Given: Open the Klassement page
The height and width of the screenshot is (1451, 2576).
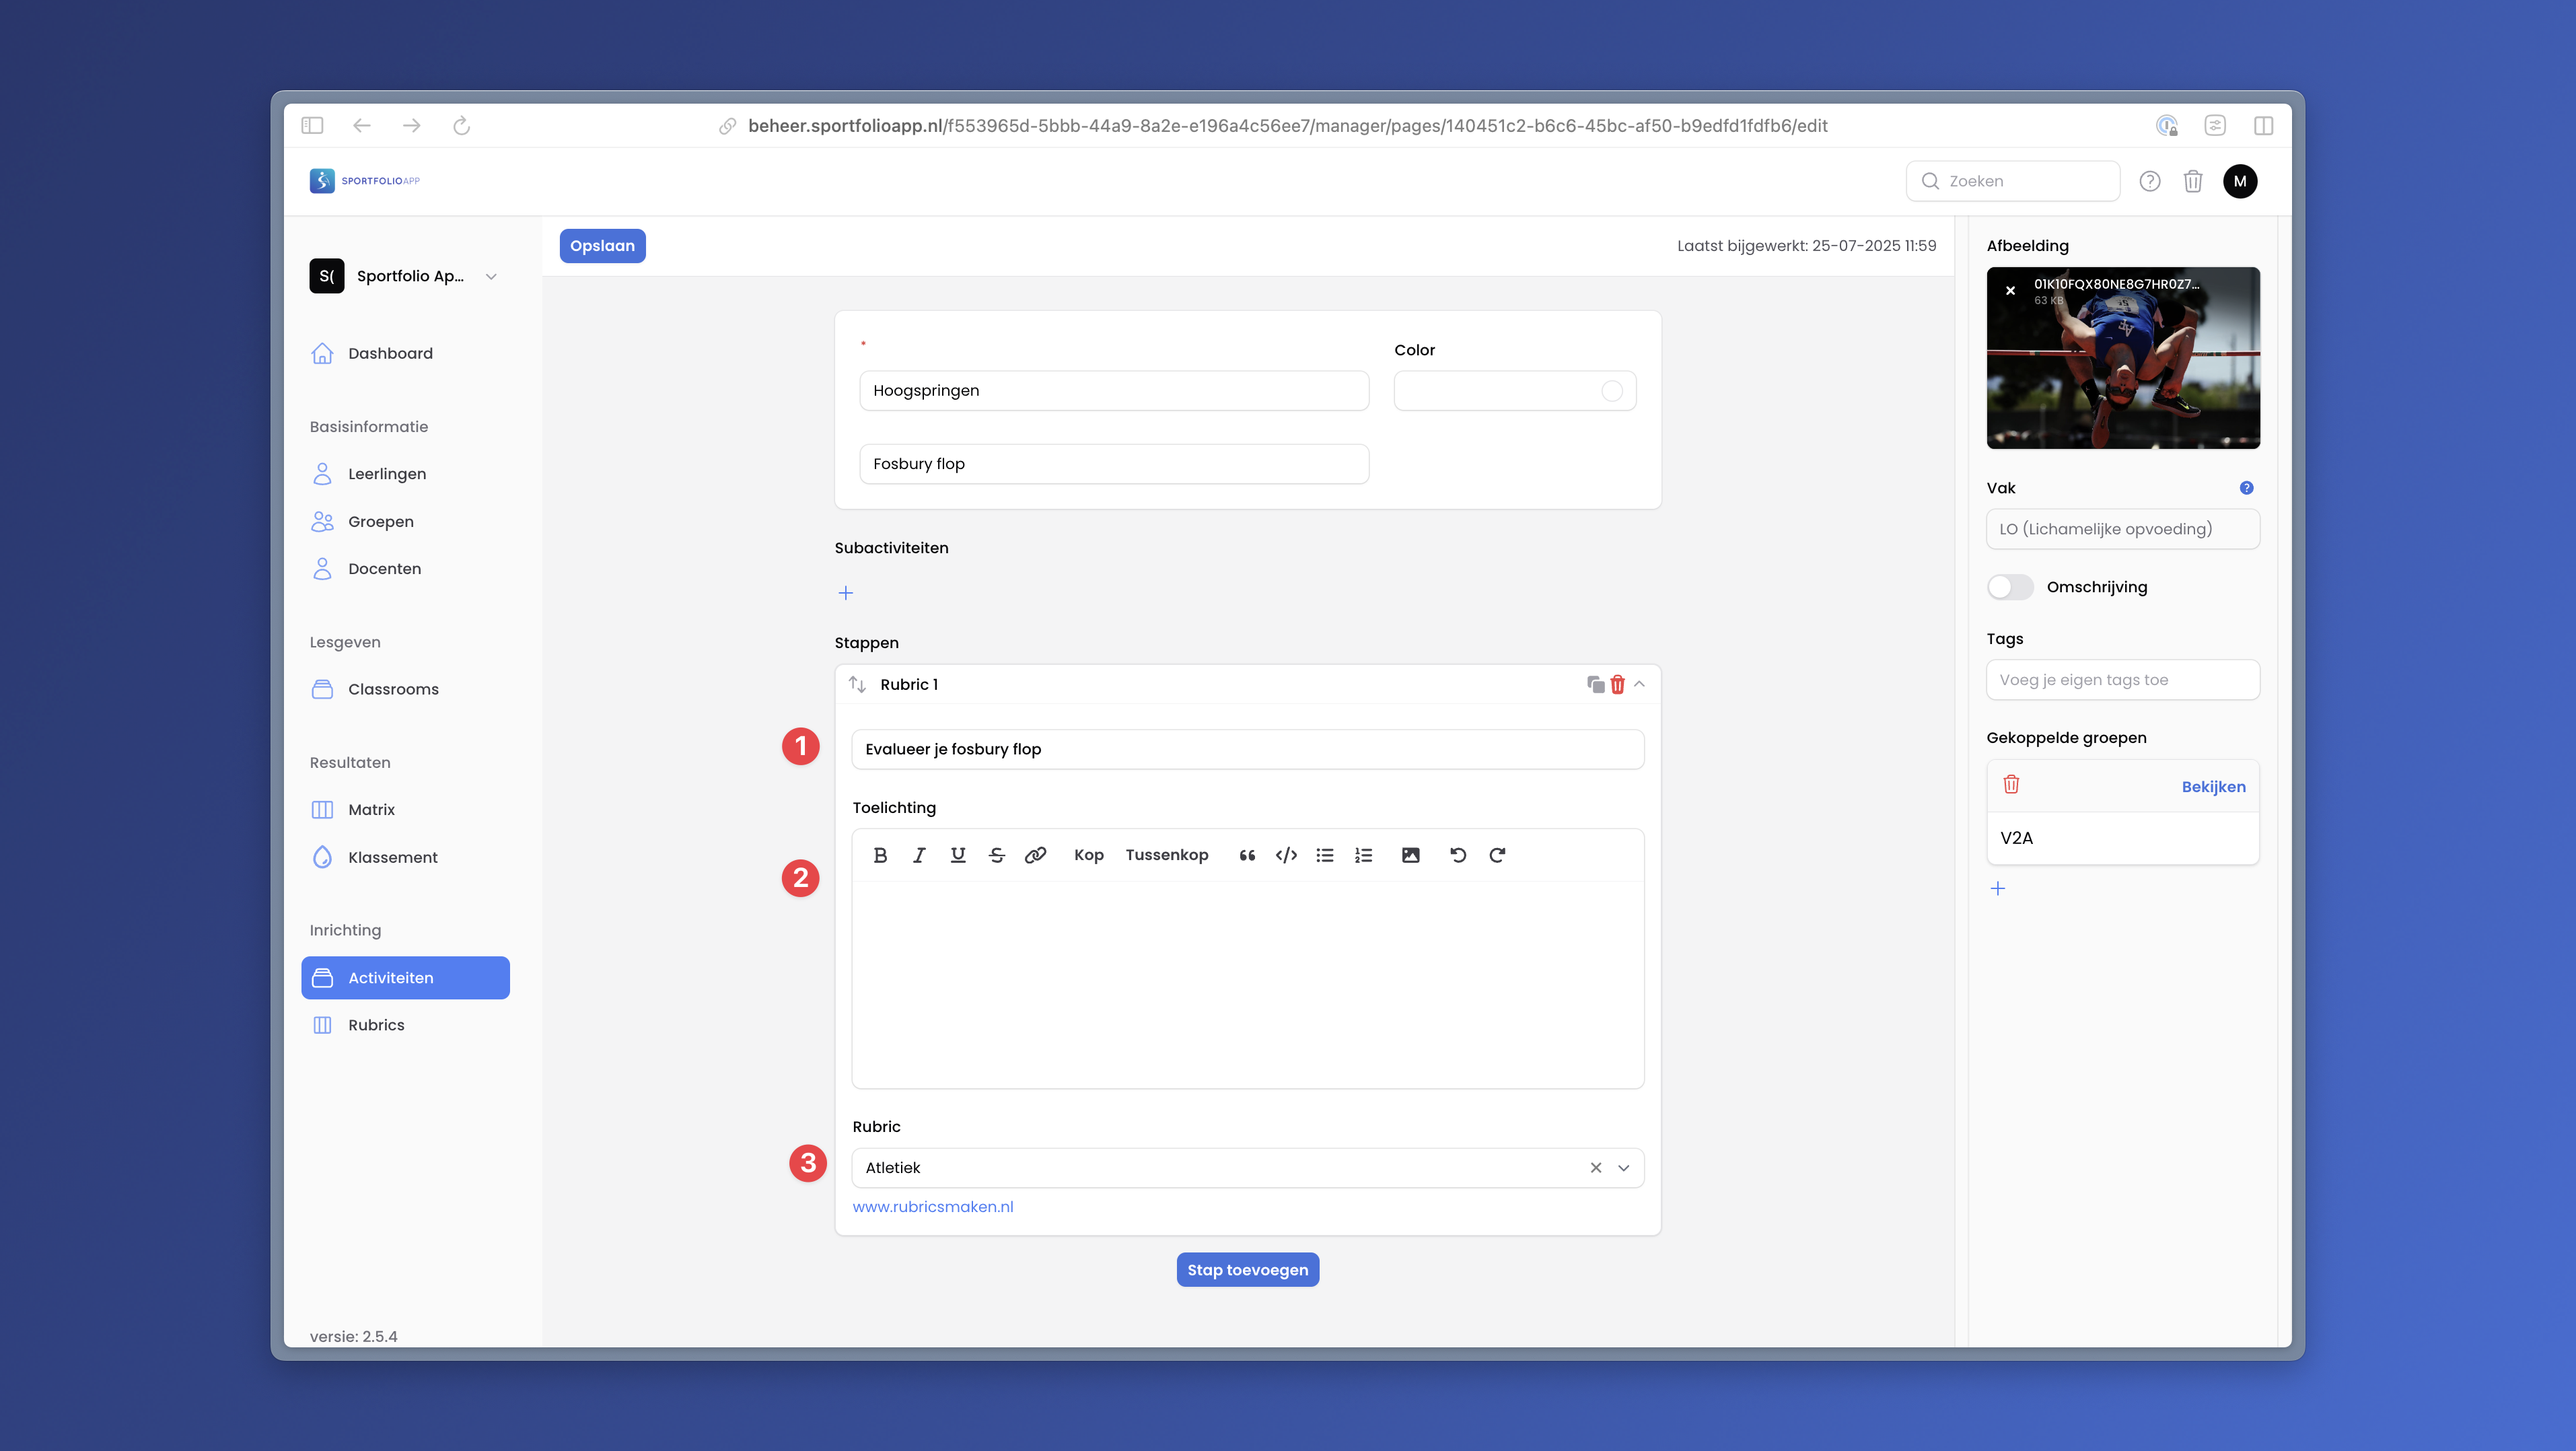Looking at the screenshot, I should [392, 857].
